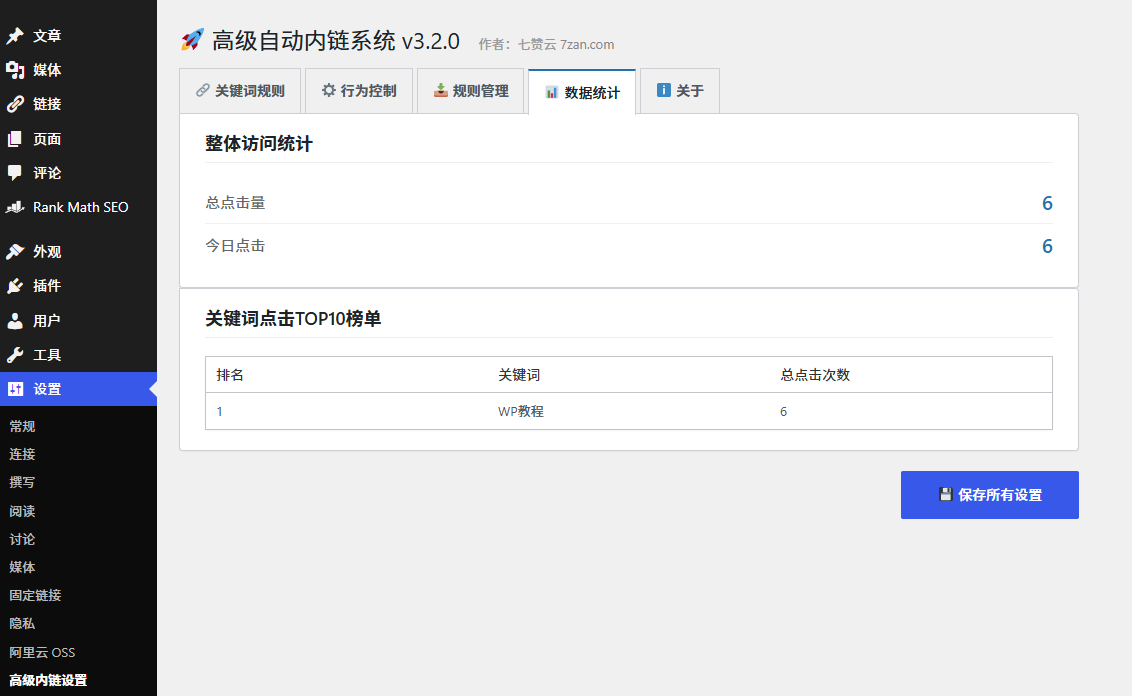Viewport: 1132px width, 696px height.
Task: Click the 关键词 column header
Action: (x=519, y=375)
